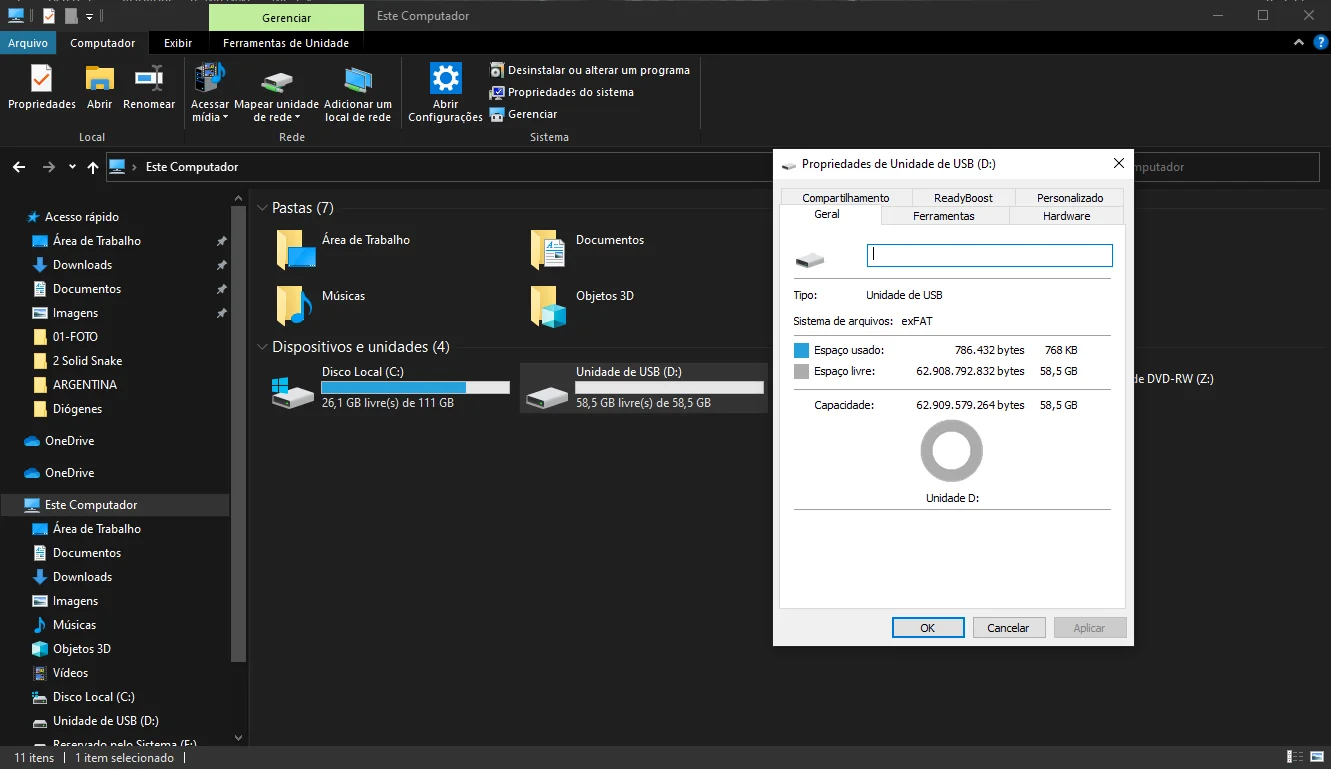Image resolution: width=1331 pixels, height=769 pixels.
Task: Click the chevron before Este Computador in address bar
Action: pyautogui.click(x=136, y=167)
